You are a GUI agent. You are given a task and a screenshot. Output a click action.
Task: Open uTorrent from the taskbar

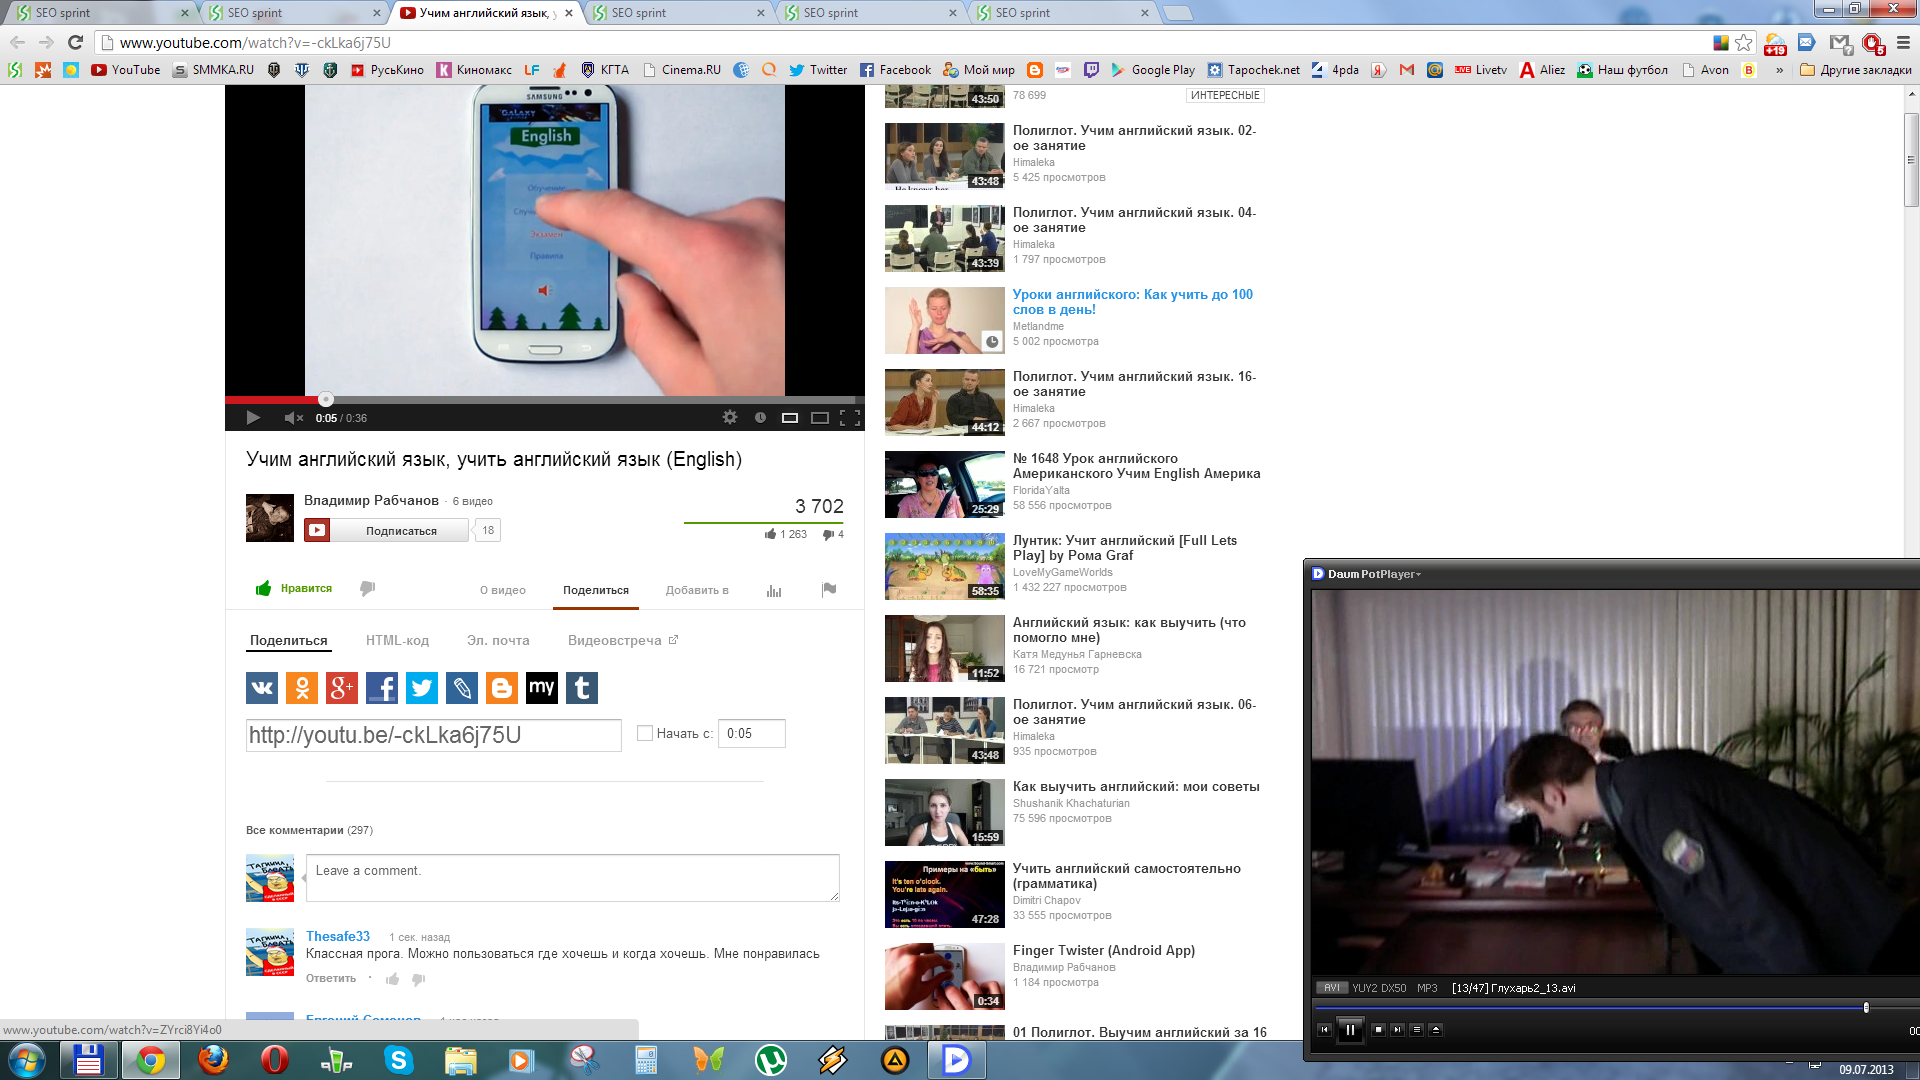point(770,1060)
